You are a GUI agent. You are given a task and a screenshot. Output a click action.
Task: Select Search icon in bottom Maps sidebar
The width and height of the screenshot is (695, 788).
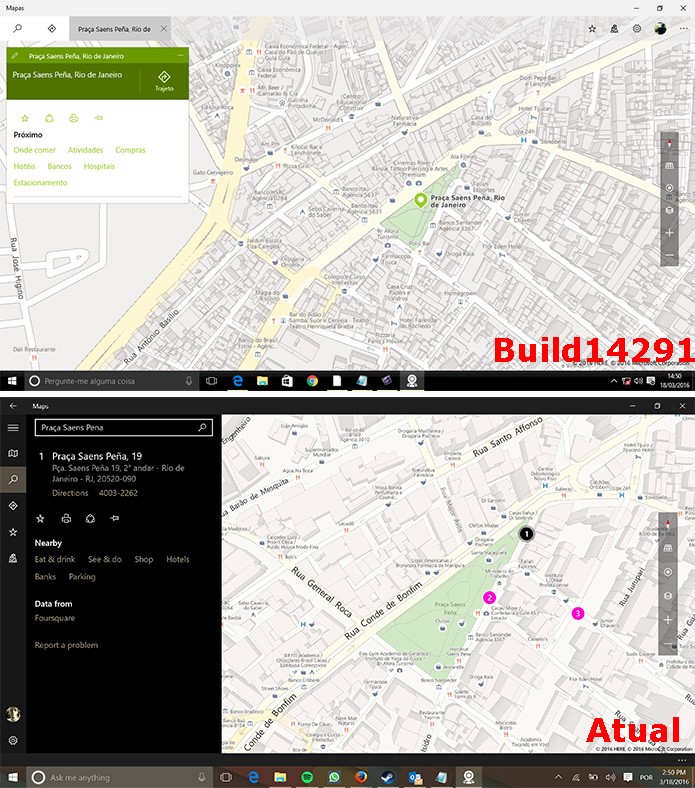tap(13, 479)
